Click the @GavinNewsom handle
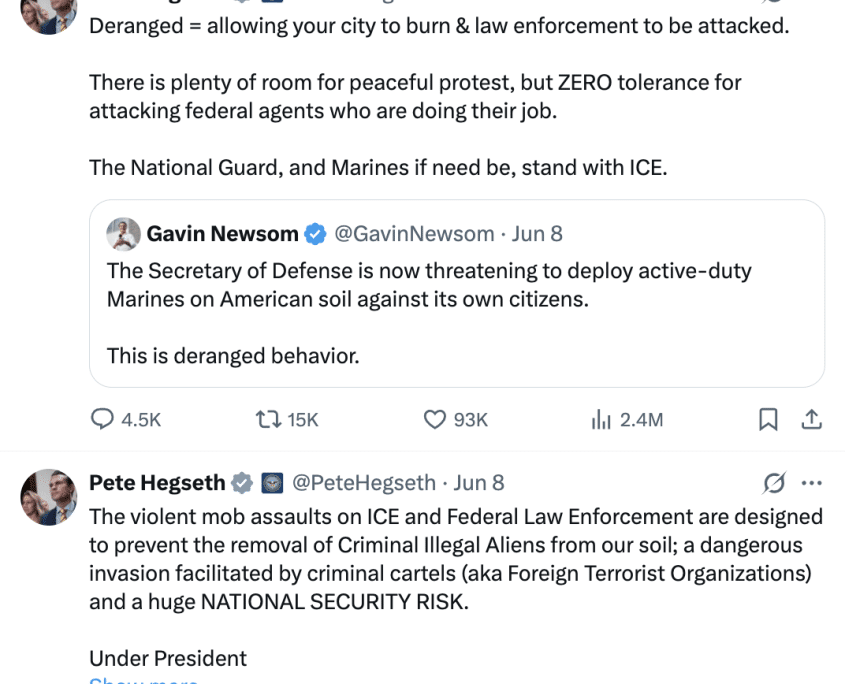845x684 pixels. (x=414, y=234)
